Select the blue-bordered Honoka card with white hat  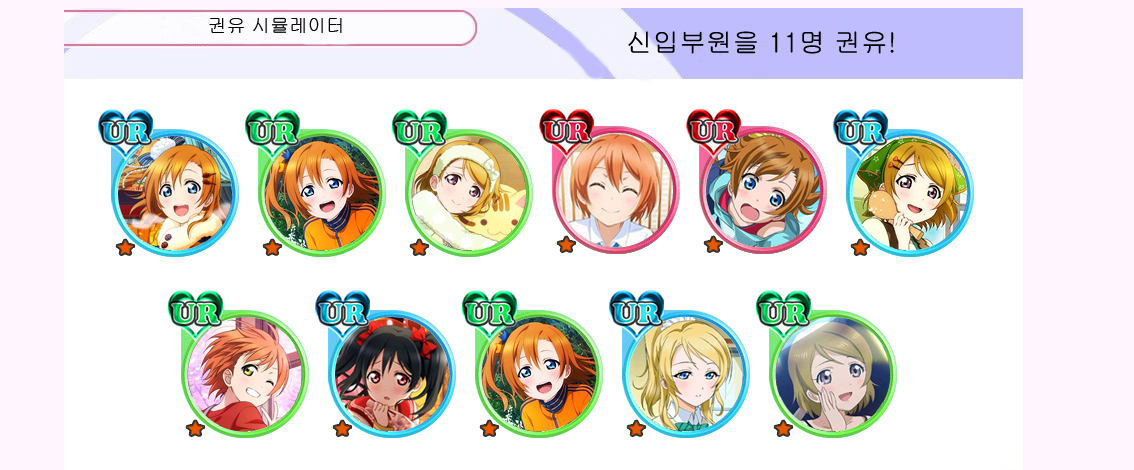point(174,192)
